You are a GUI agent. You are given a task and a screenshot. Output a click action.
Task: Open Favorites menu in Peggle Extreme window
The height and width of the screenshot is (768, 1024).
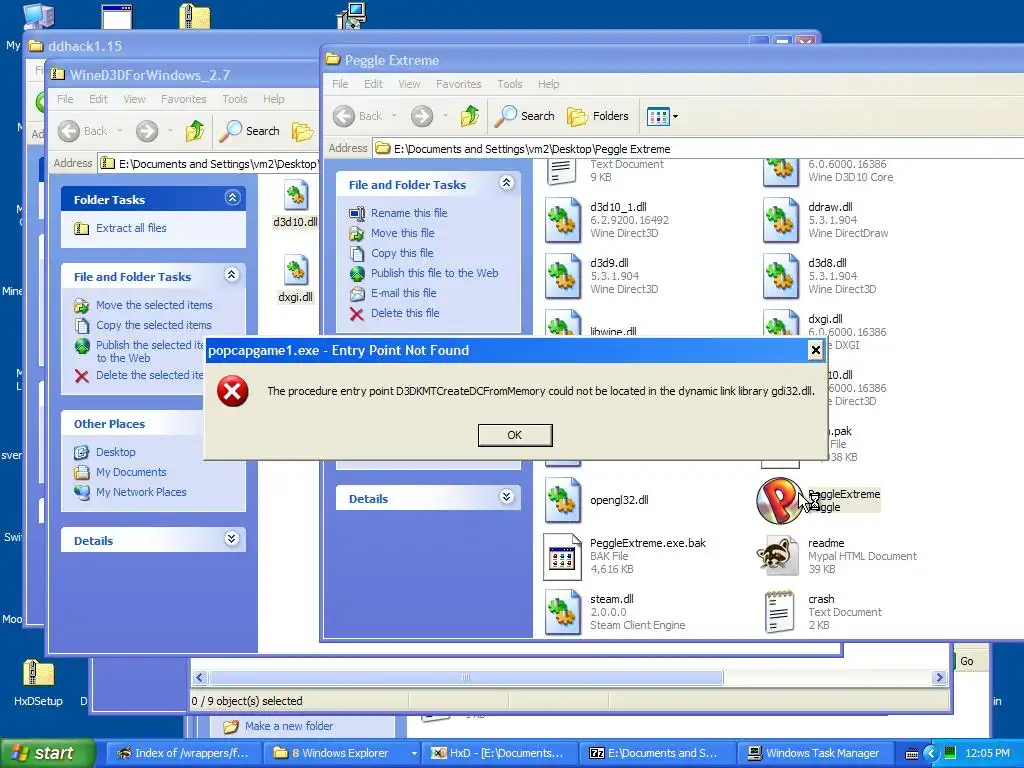[458, 84]
